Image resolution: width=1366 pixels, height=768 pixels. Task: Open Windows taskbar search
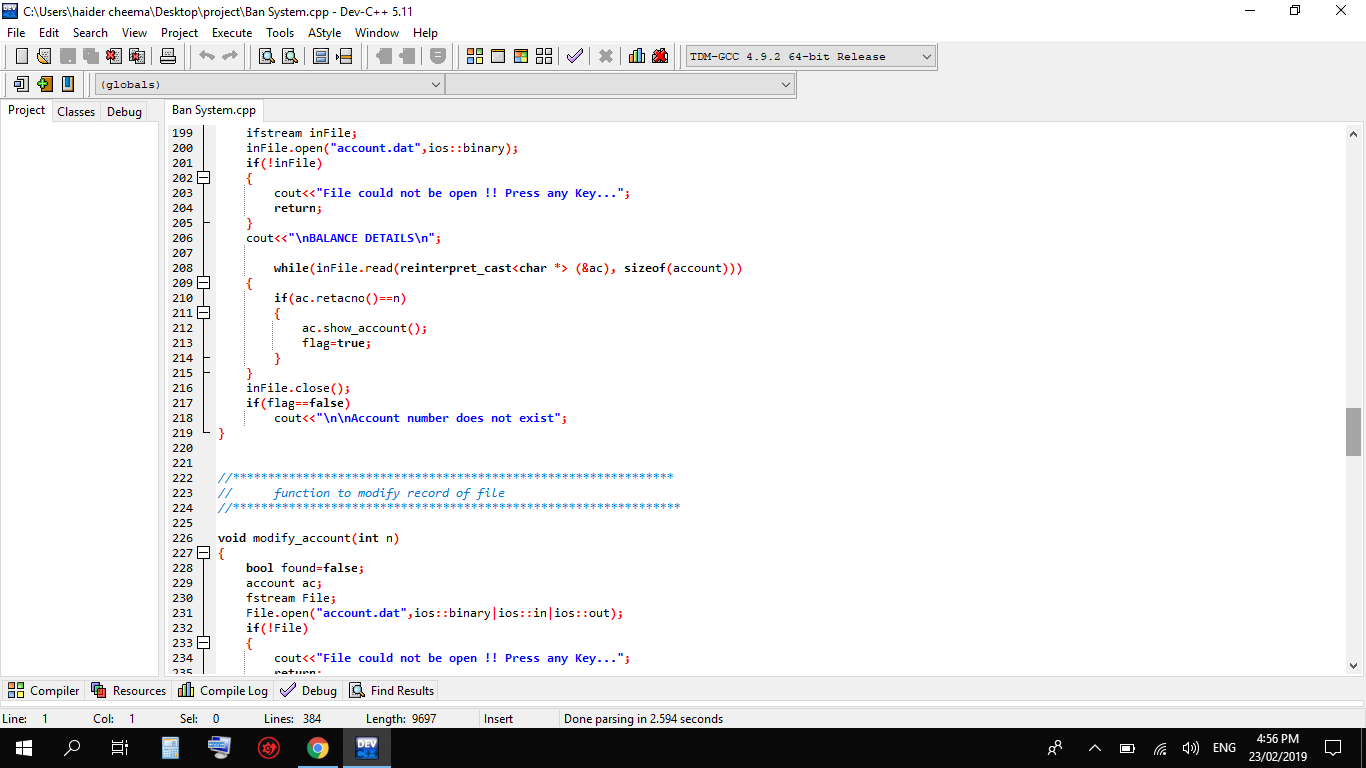[x=72, y=747]
